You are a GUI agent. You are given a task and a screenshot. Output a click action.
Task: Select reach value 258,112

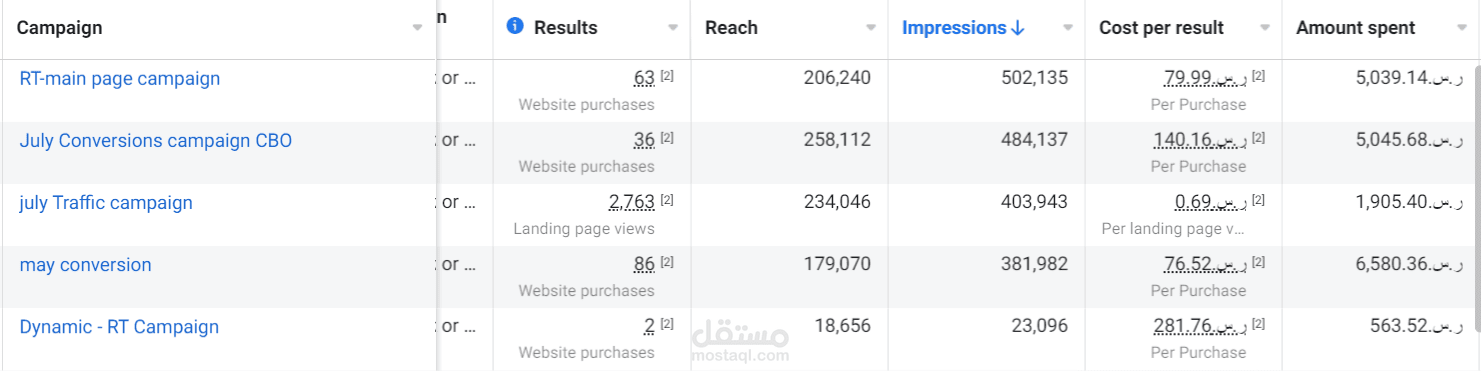coord(837,140)
